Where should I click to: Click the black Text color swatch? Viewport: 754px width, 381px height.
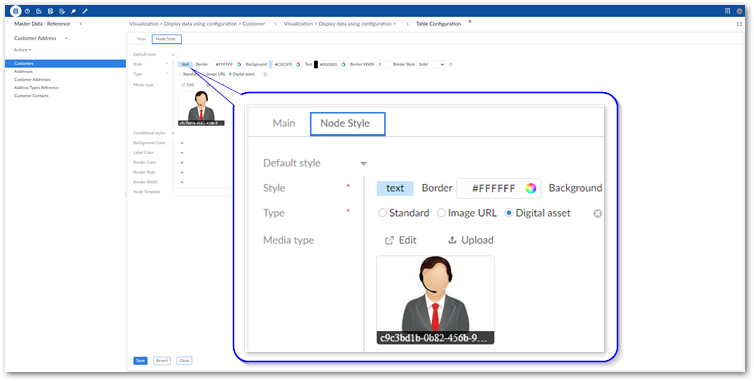click(316, 64)
